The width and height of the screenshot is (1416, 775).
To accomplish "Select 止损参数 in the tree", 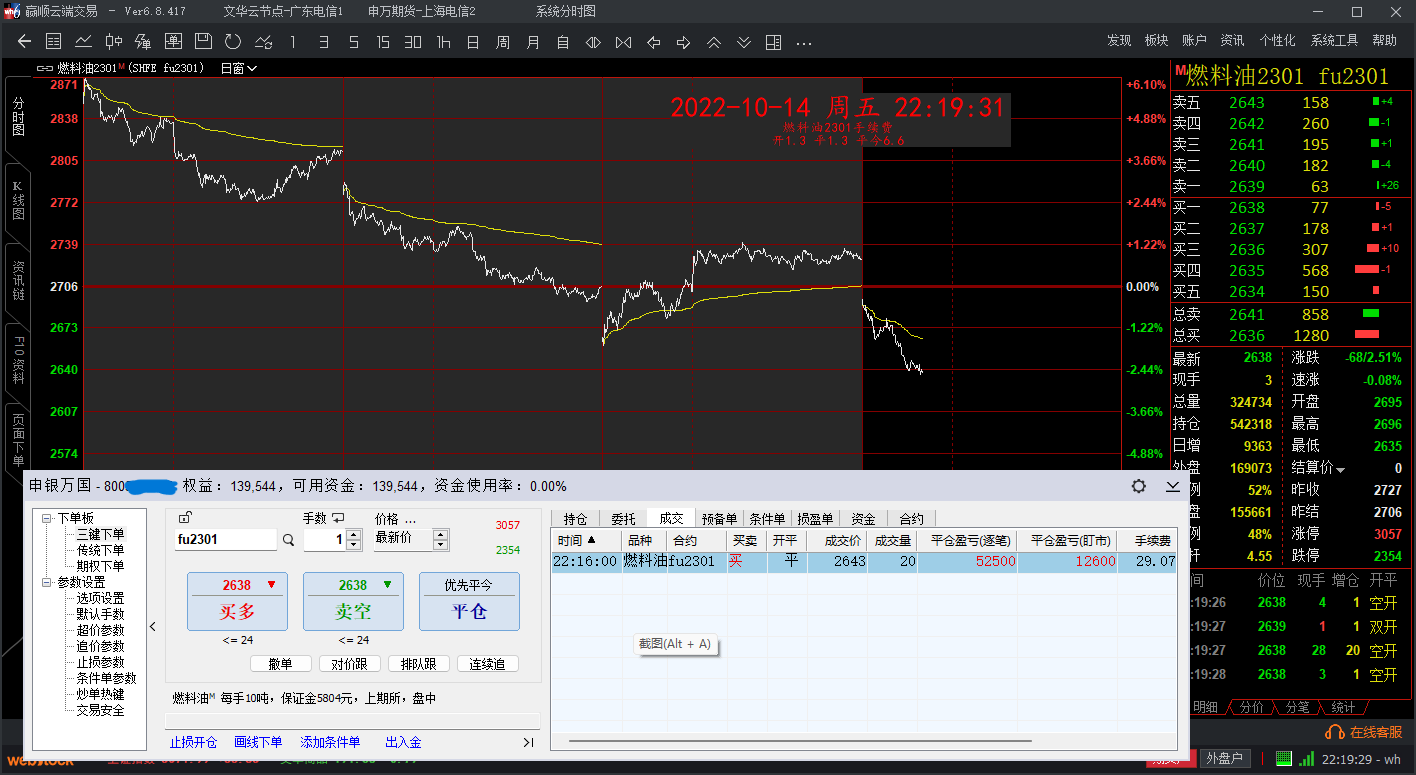I will point(100,662).
